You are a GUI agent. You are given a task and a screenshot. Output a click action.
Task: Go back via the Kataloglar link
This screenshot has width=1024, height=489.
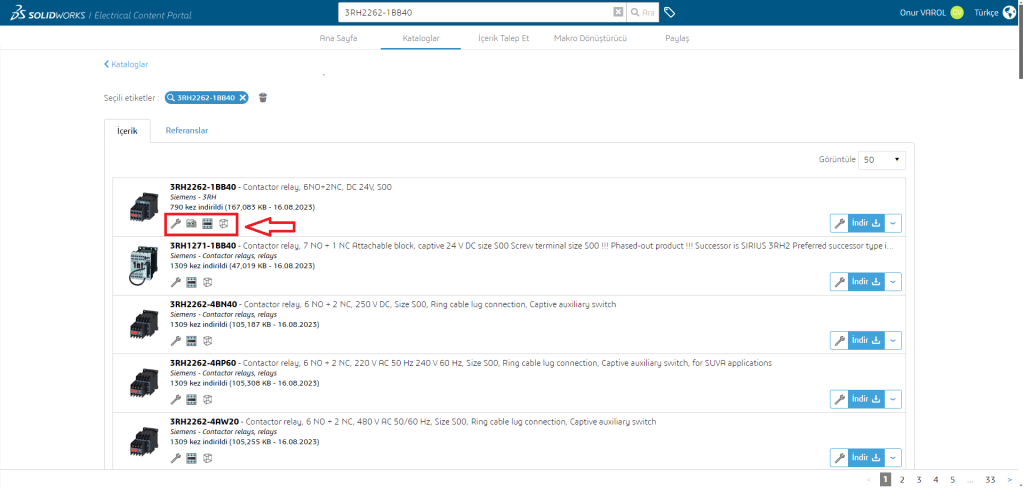click(126, 64)
